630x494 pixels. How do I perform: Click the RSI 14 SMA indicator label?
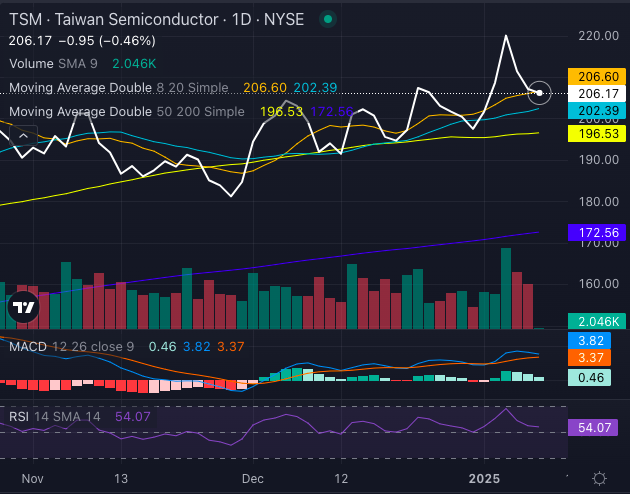58,414
